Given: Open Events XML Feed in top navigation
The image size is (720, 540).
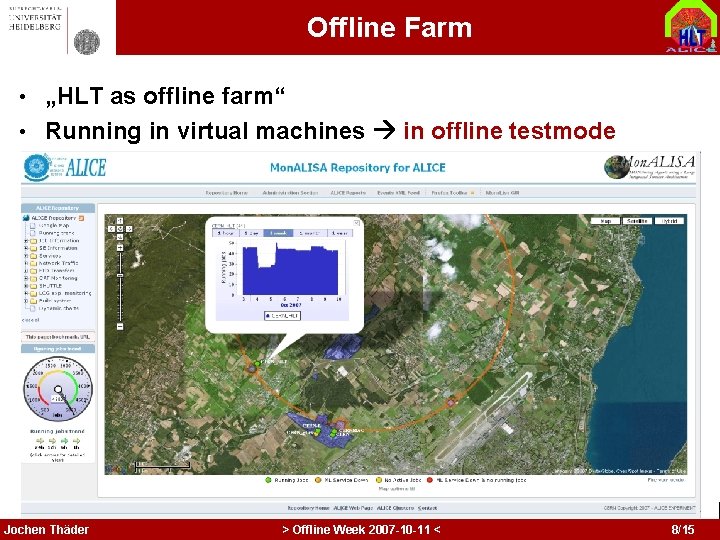Looking at the screenshot, I should tap(399, 193).
